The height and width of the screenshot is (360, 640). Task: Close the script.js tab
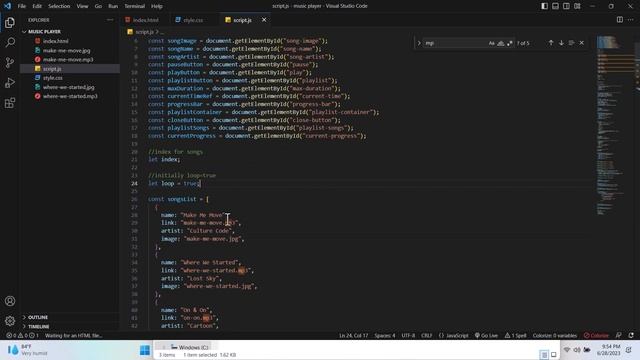(264, 20)
